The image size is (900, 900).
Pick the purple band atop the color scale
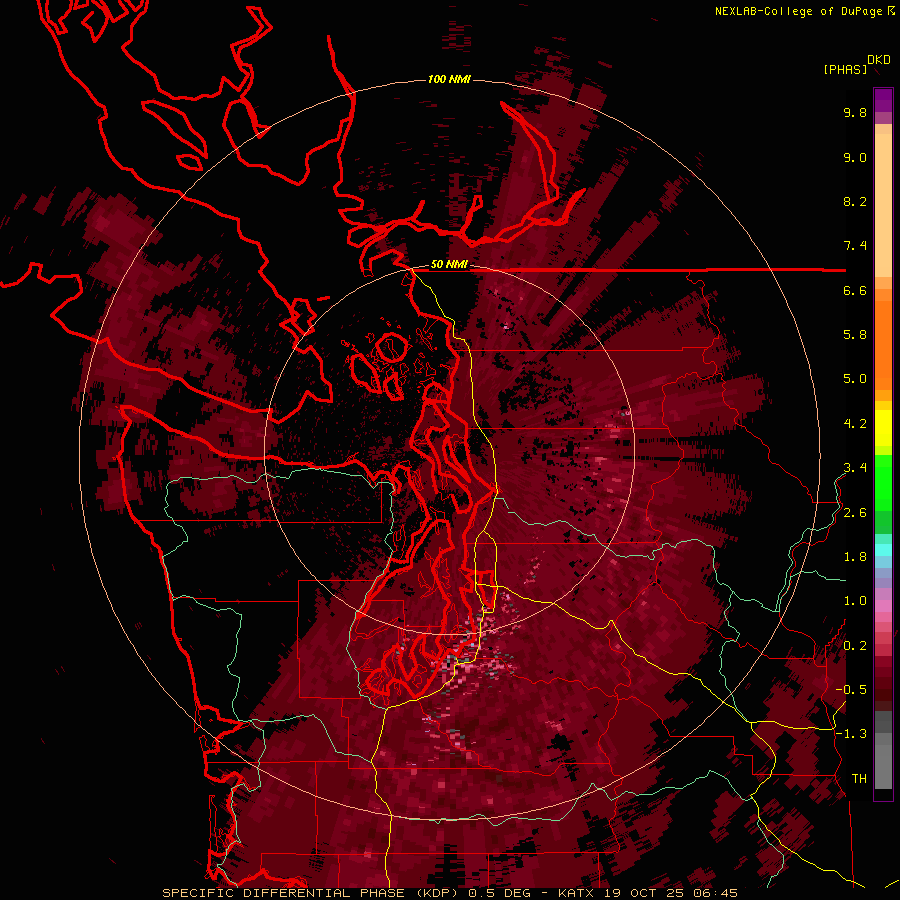coord(883,100)
